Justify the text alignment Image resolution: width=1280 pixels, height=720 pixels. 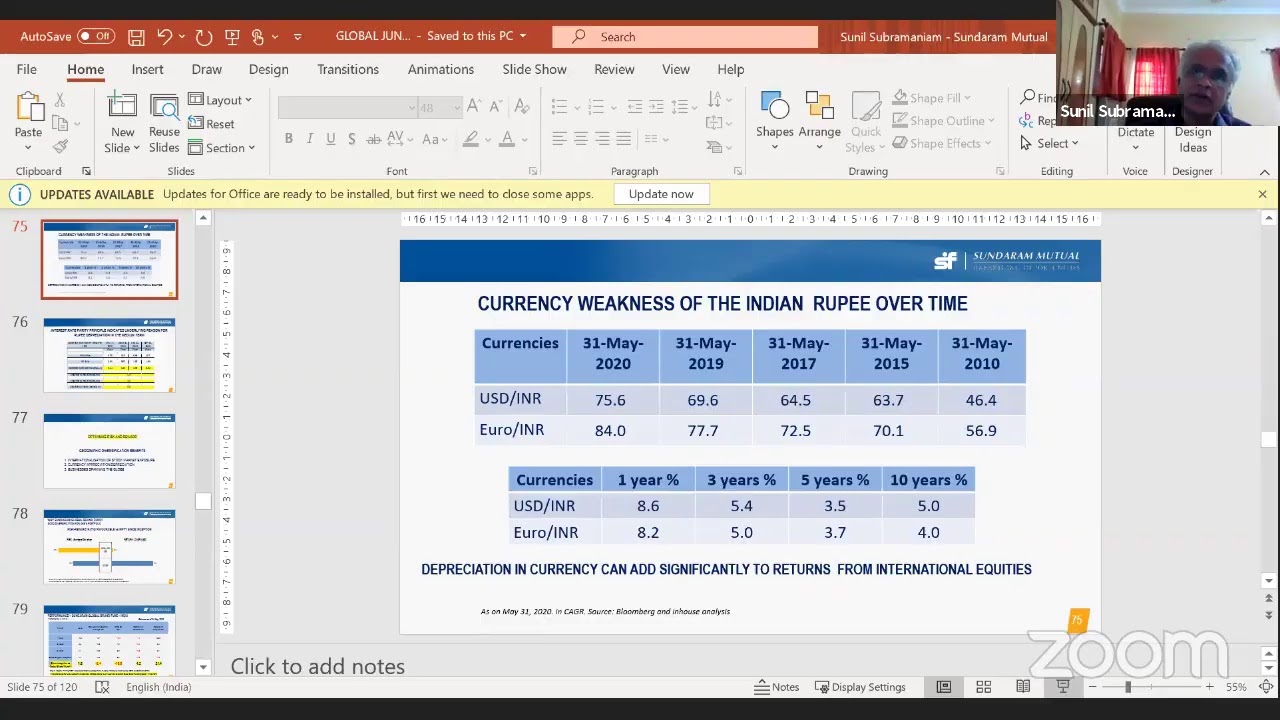pyautogui.click(x=624, y=139)
